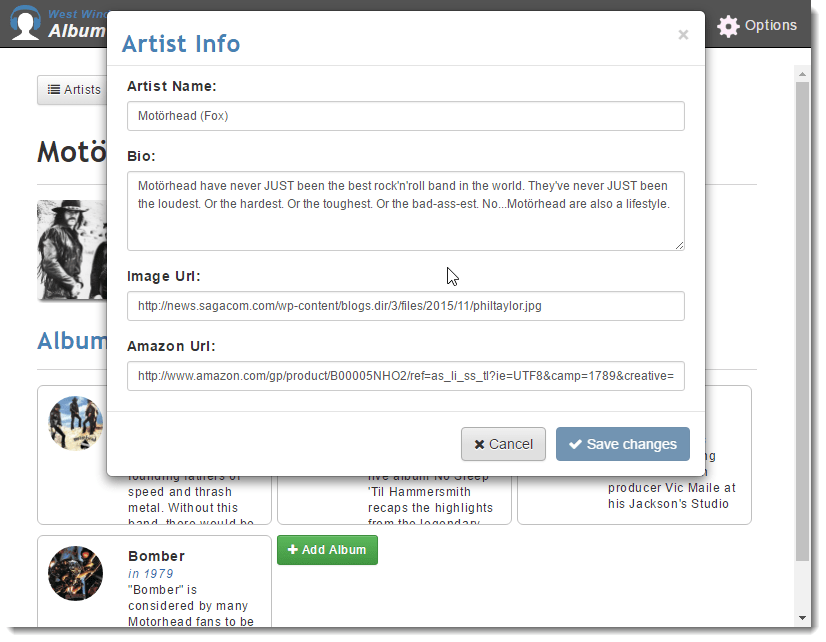The width and height of the screenshot is (826, 642).
Task: Click the Cancel button
Action: coord(503,444)
